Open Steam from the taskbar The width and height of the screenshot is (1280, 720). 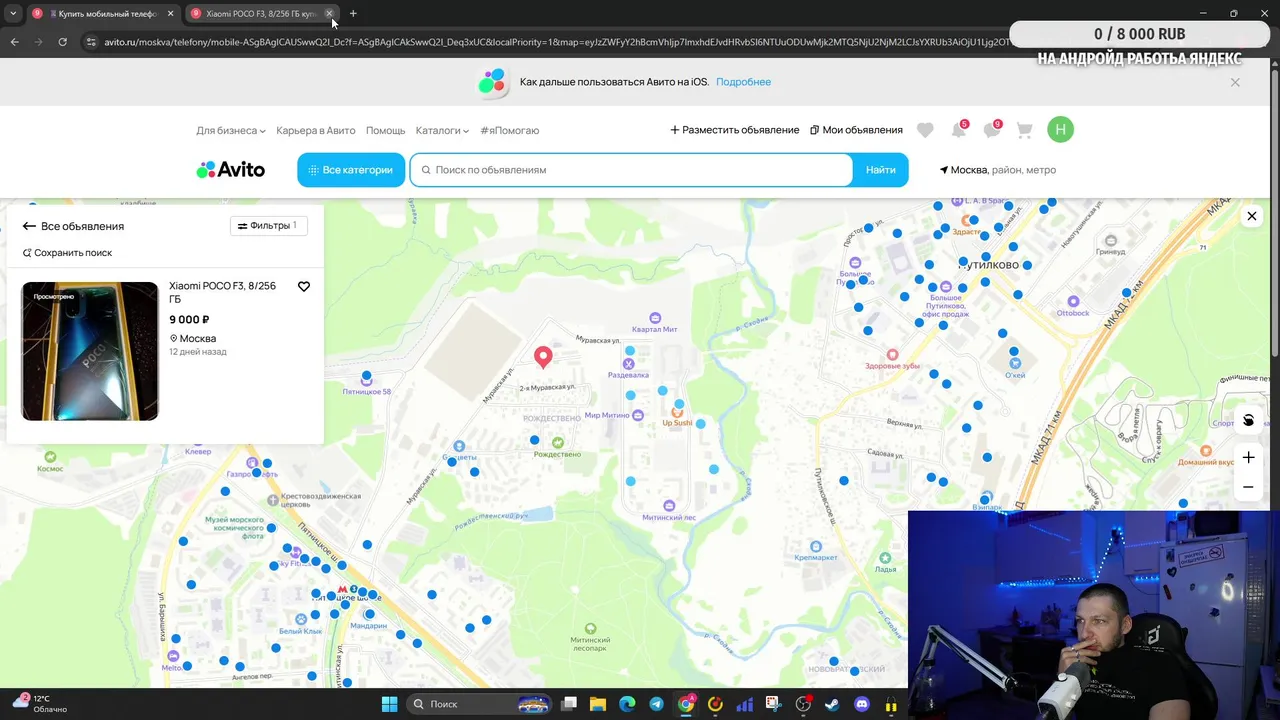[832, 704]
